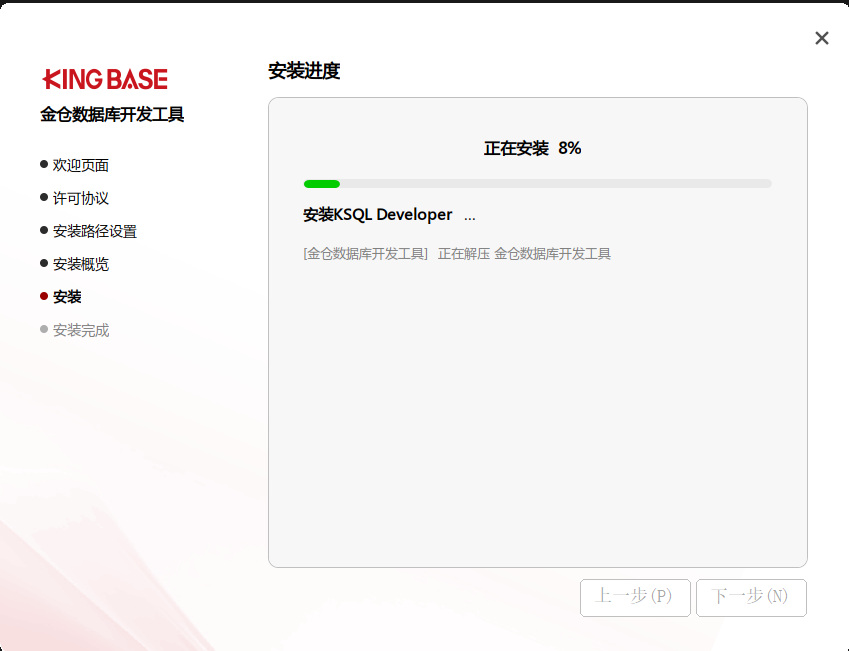Click the green filled part of progress bar
This screenshot has width=849, height=651.
coord(322,184)
